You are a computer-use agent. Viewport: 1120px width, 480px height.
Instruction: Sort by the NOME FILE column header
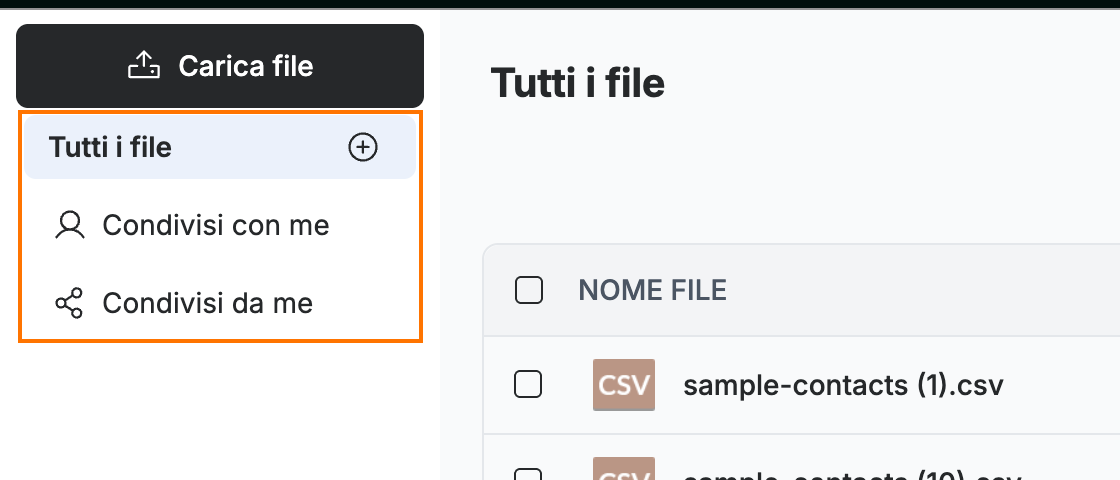652,290
